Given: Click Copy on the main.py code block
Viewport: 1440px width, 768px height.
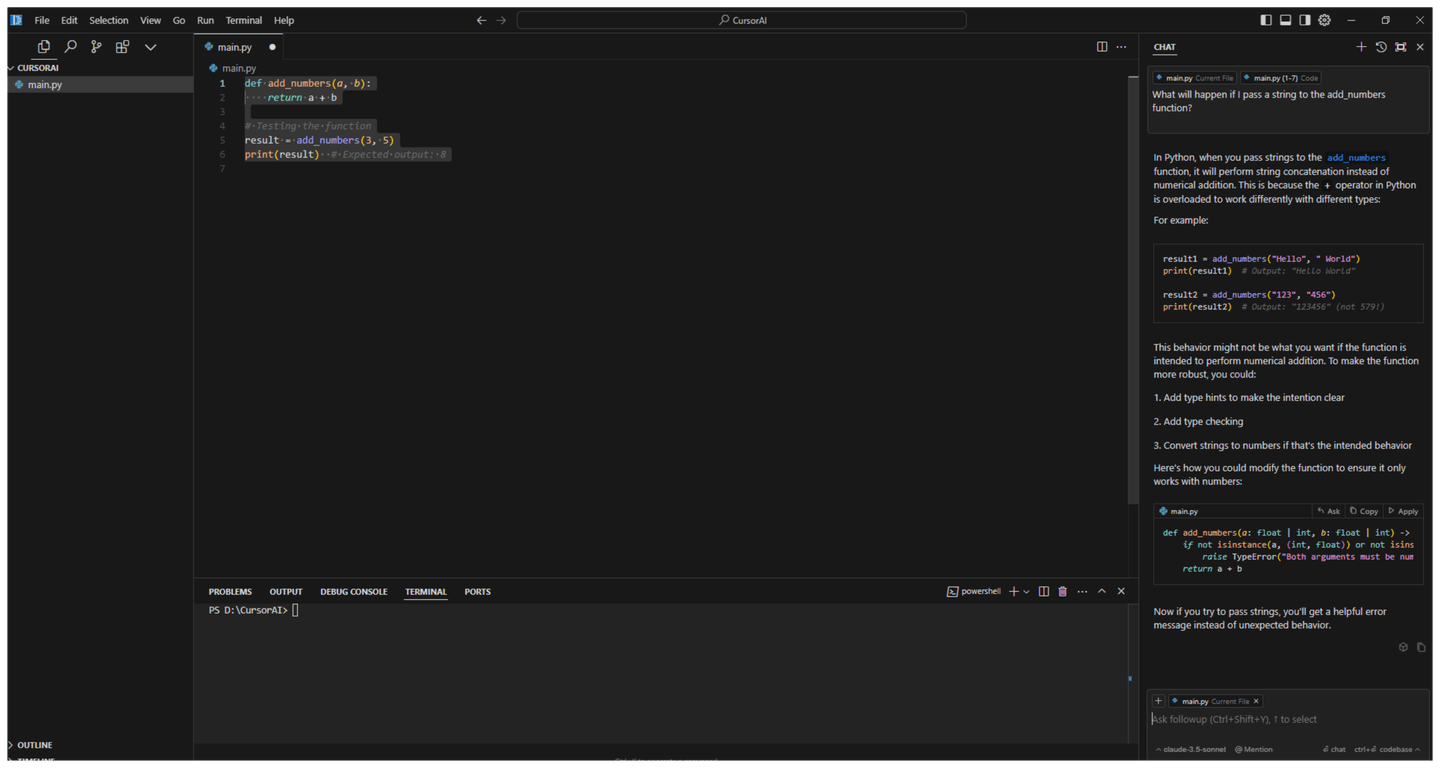Looking at the screenshot, I should coord(1364,511).
